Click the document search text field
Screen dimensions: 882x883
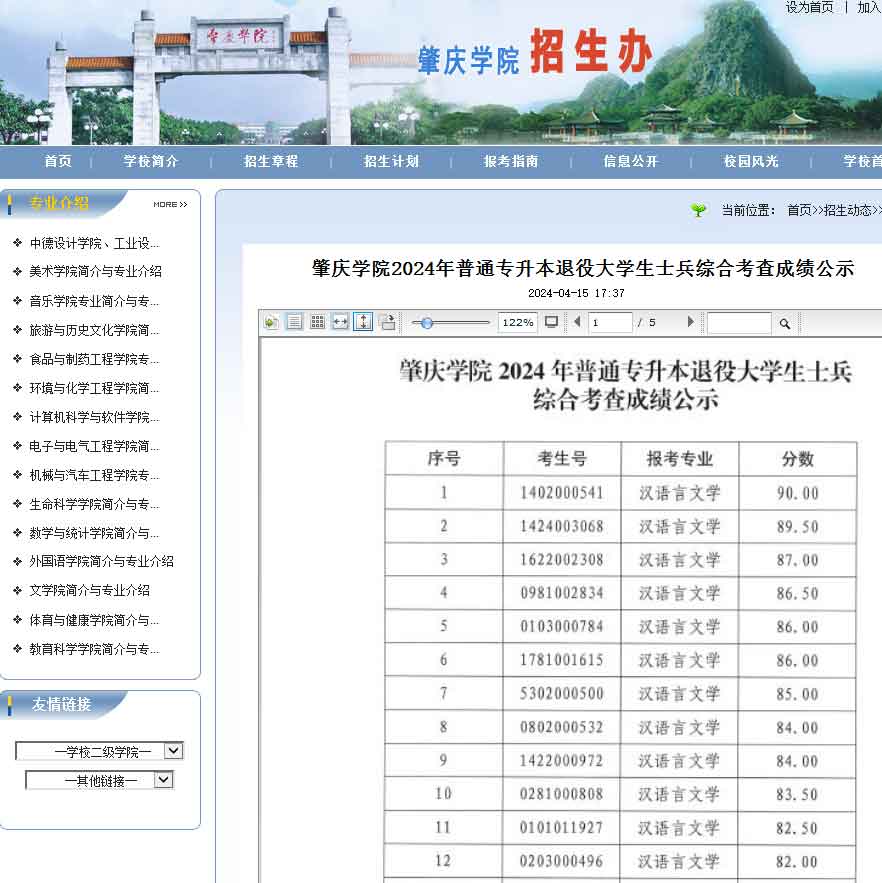click(739, 323)
